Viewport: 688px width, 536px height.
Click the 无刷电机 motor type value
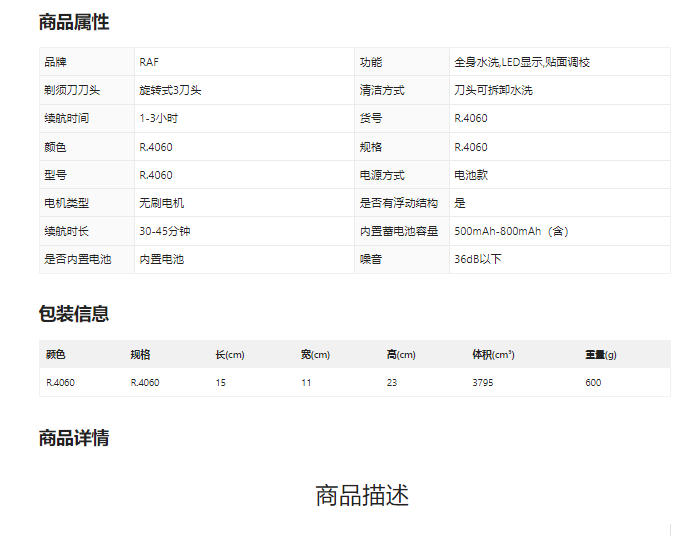[161, 203]
